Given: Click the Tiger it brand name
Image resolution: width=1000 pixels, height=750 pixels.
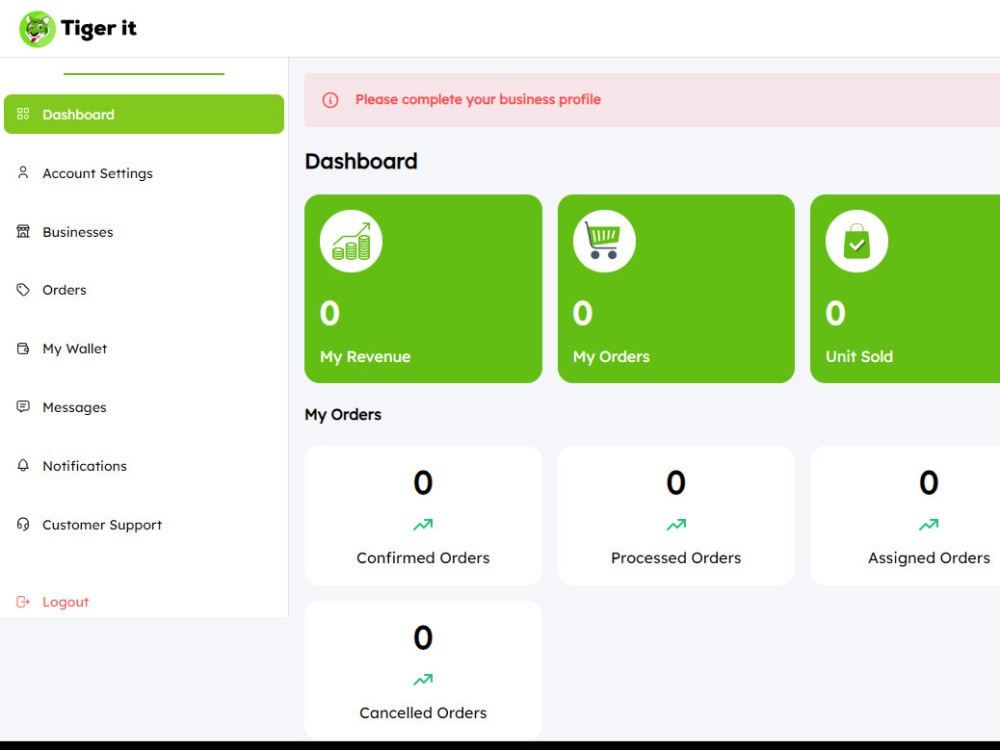Looking at the screenshot, I should coord(99,28).
